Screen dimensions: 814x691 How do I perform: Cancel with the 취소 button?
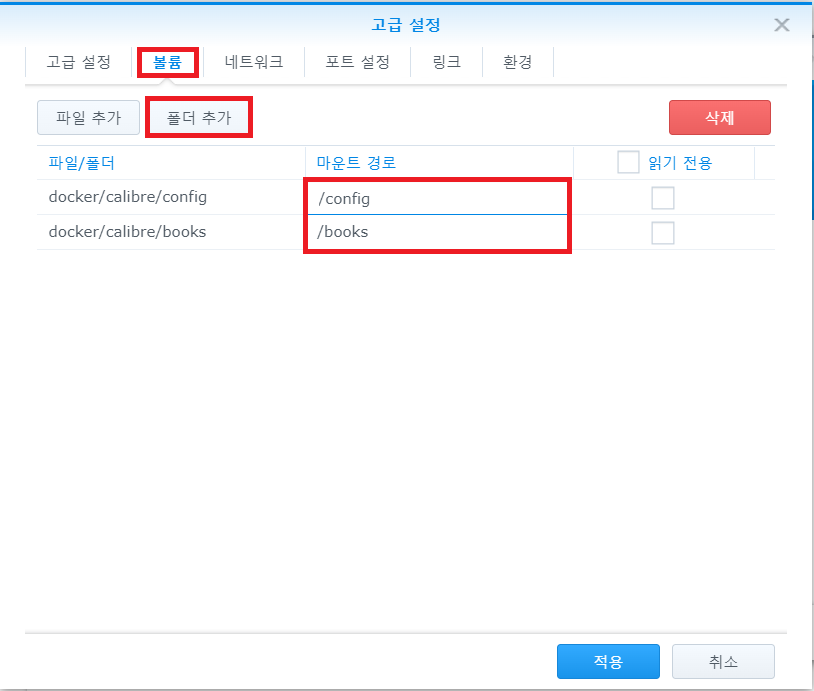click(x=723, y=661)
